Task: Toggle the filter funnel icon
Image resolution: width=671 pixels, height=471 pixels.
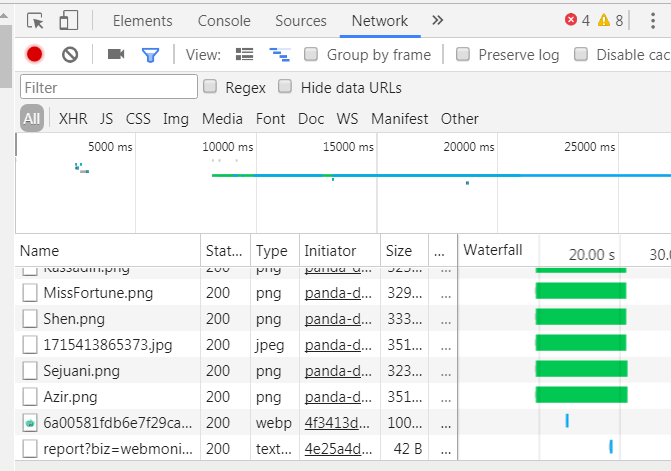Action: (x=150, y=55)
